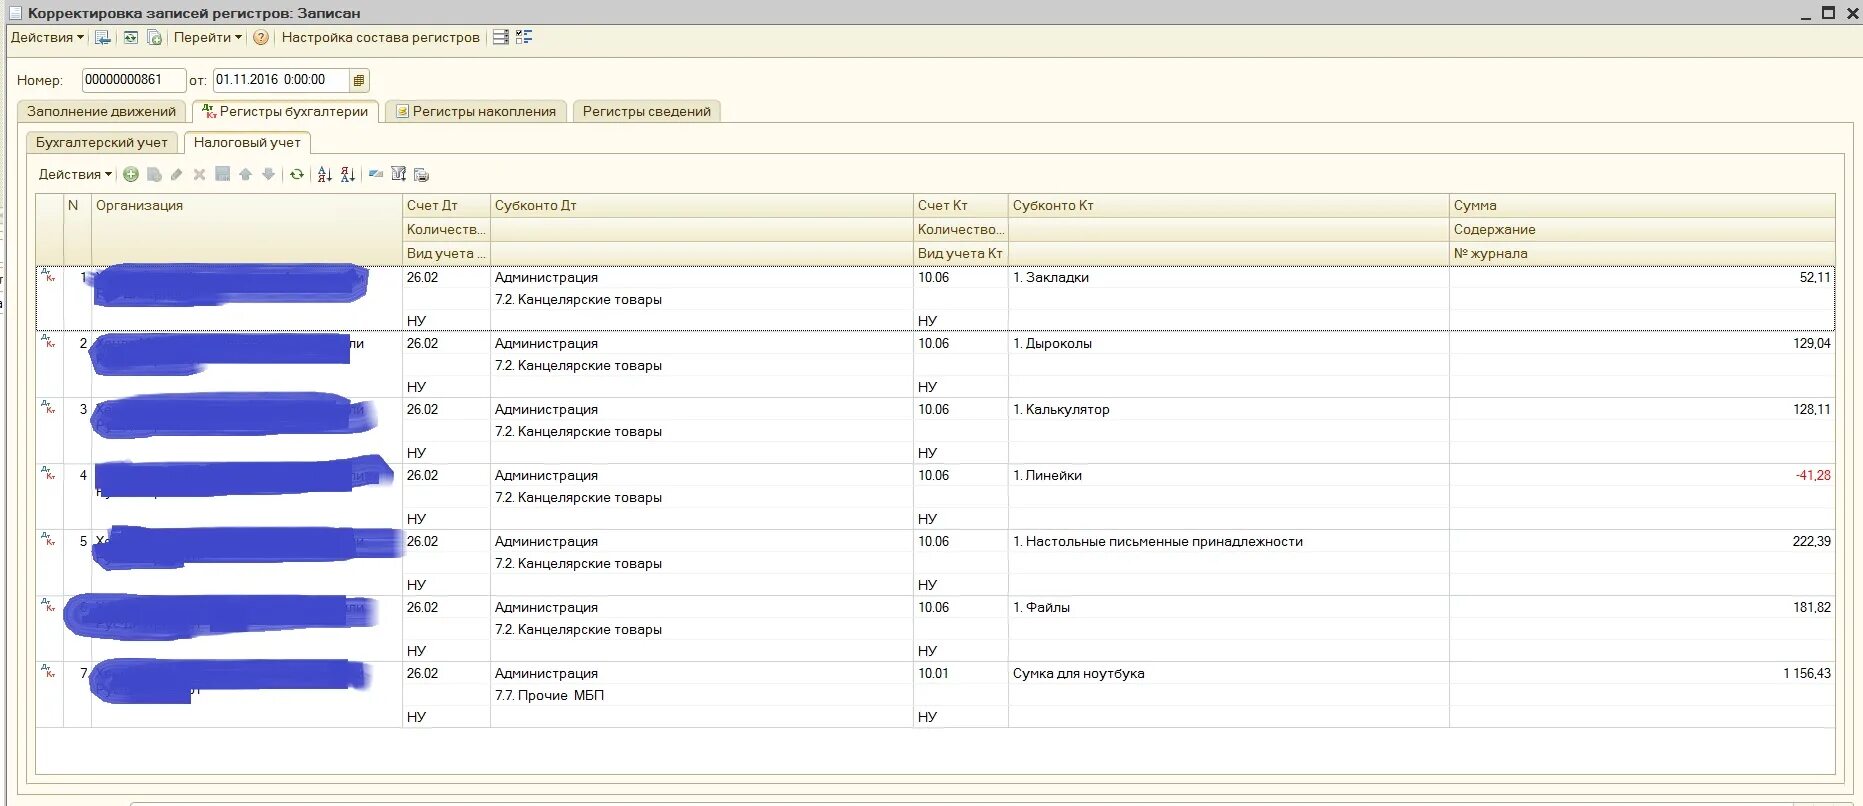Switch to Заполнение движений tab

(101, 111)
